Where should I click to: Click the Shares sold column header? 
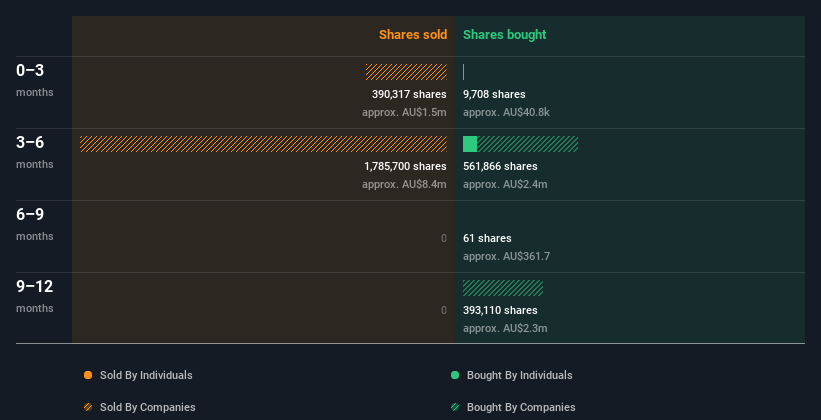(413, 35)
